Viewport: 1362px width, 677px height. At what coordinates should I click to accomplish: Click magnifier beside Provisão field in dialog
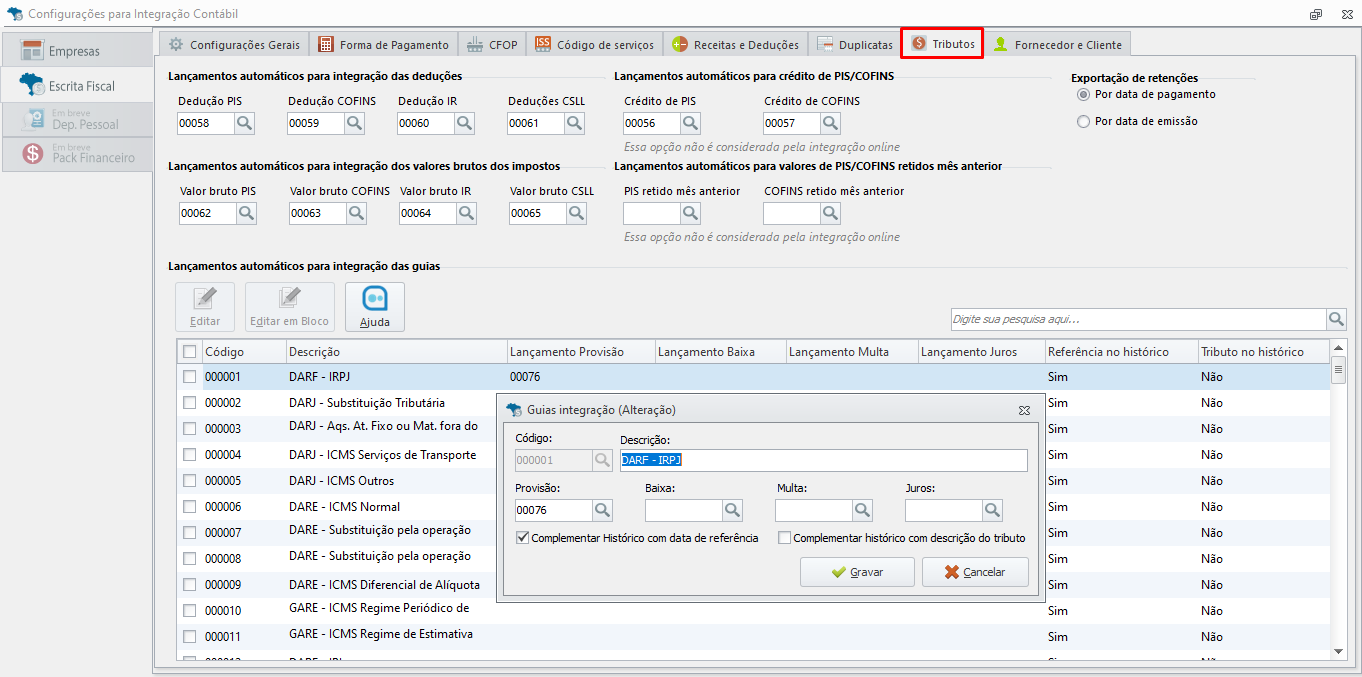pyautogui.click(x=602, y=510)
